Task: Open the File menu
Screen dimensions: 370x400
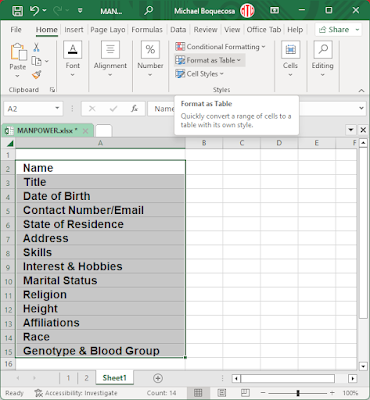Action: (x=16, y=30)
